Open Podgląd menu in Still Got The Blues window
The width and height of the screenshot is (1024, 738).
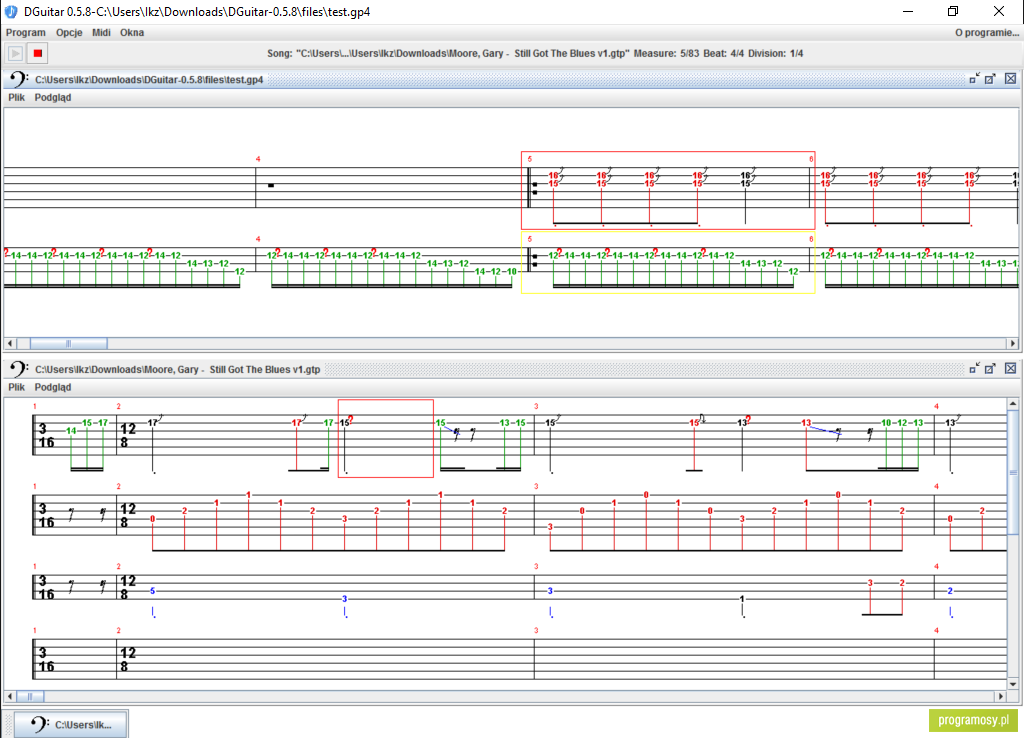coord(53,387)
